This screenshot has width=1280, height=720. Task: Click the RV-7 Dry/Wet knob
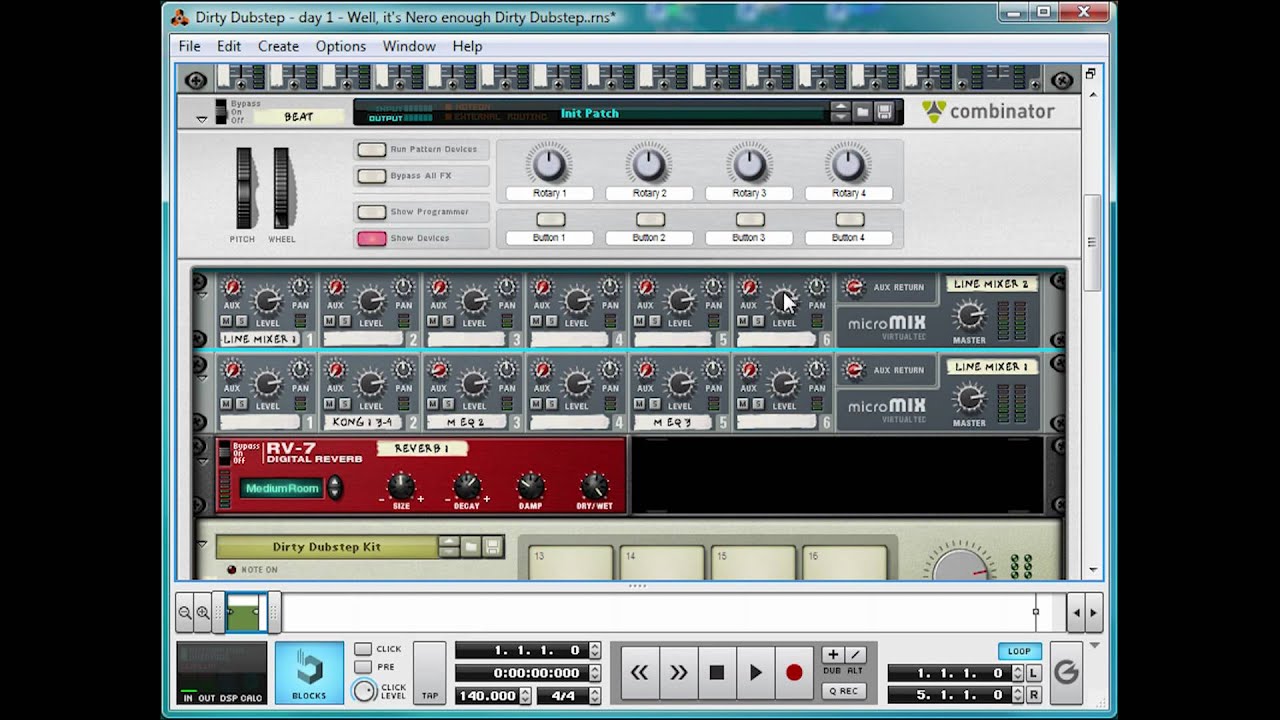594,486
